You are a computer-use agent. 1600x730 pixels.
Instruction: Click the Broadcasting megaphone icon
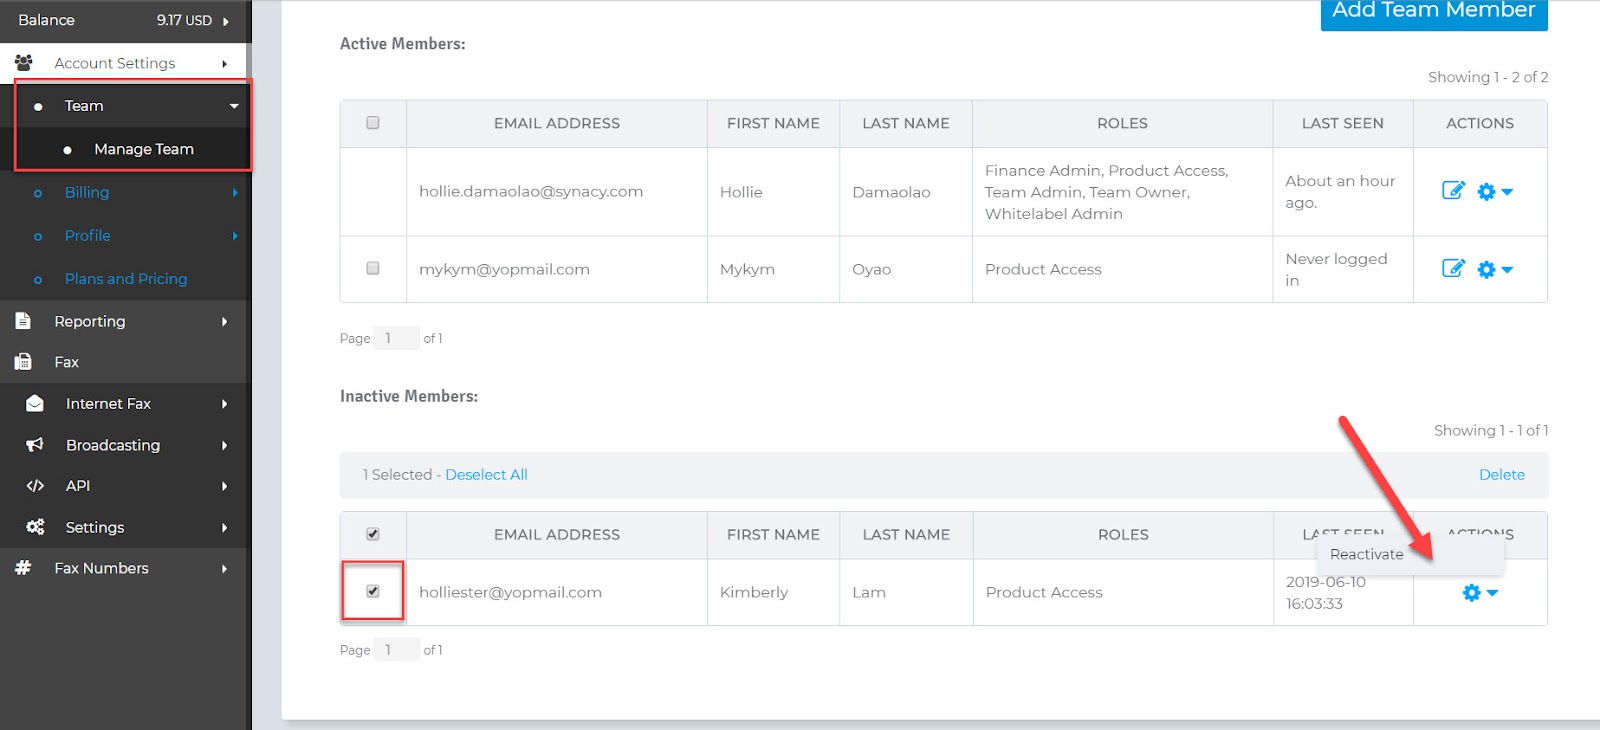(35, 445)
